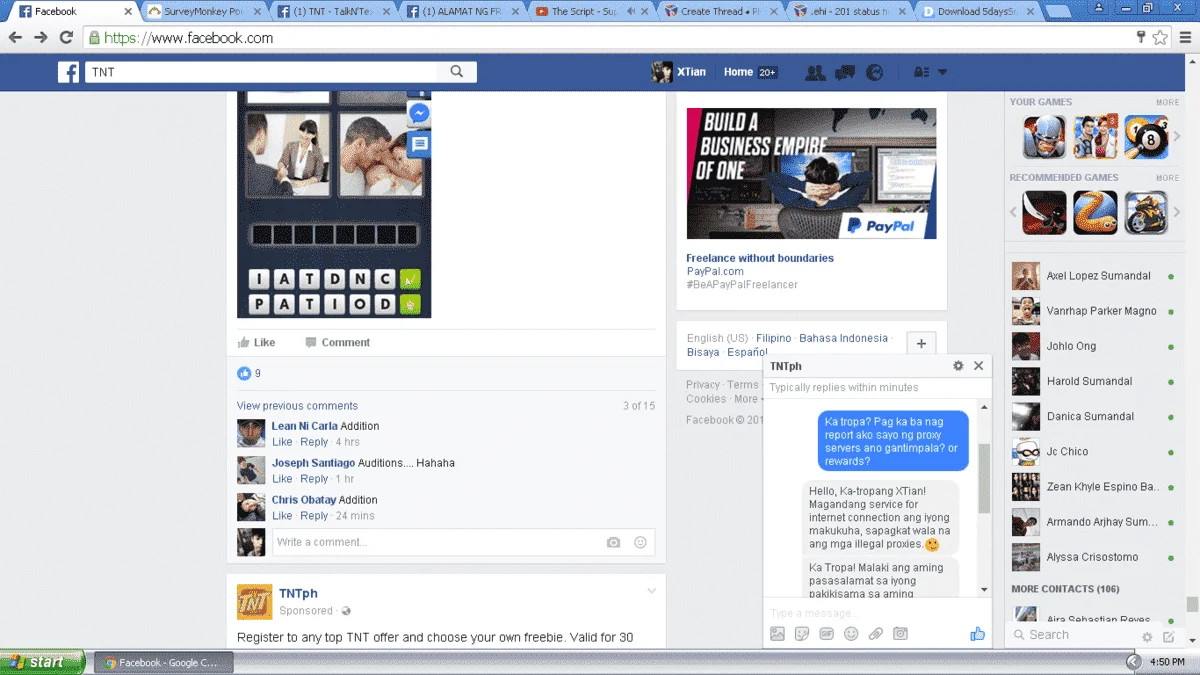Image resolution: width=1200 pixels, height=675 pixels.
Task: Attach a photo via the comment camera icon
Action: coord(613,542)
